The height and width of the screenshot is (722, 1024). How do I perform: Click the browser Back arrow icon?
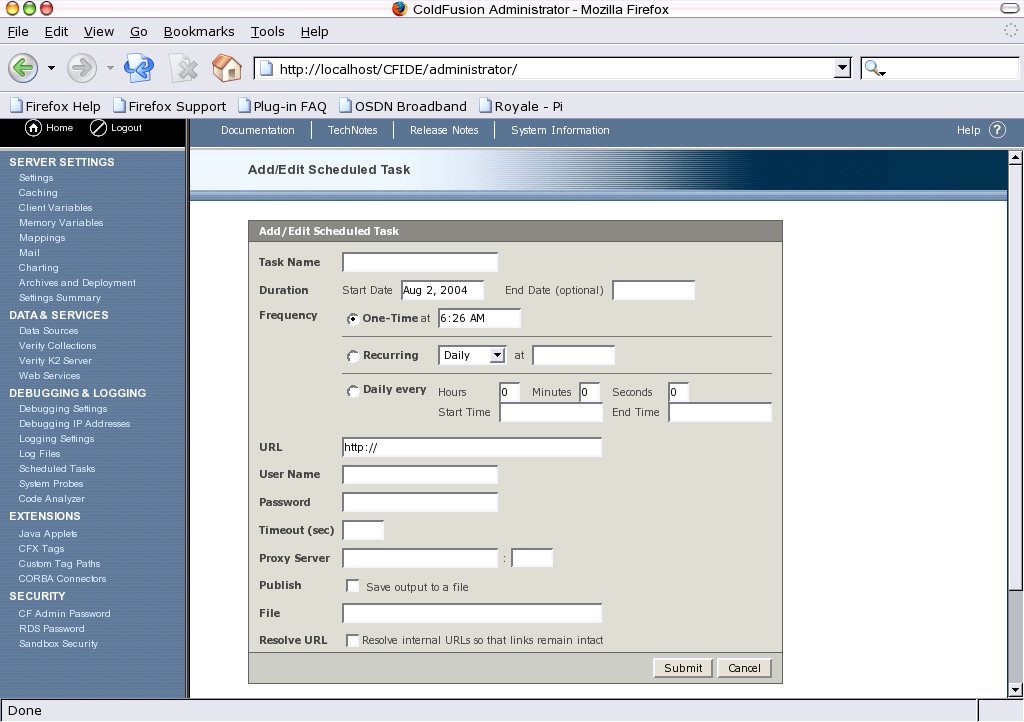tap(24, 68)
